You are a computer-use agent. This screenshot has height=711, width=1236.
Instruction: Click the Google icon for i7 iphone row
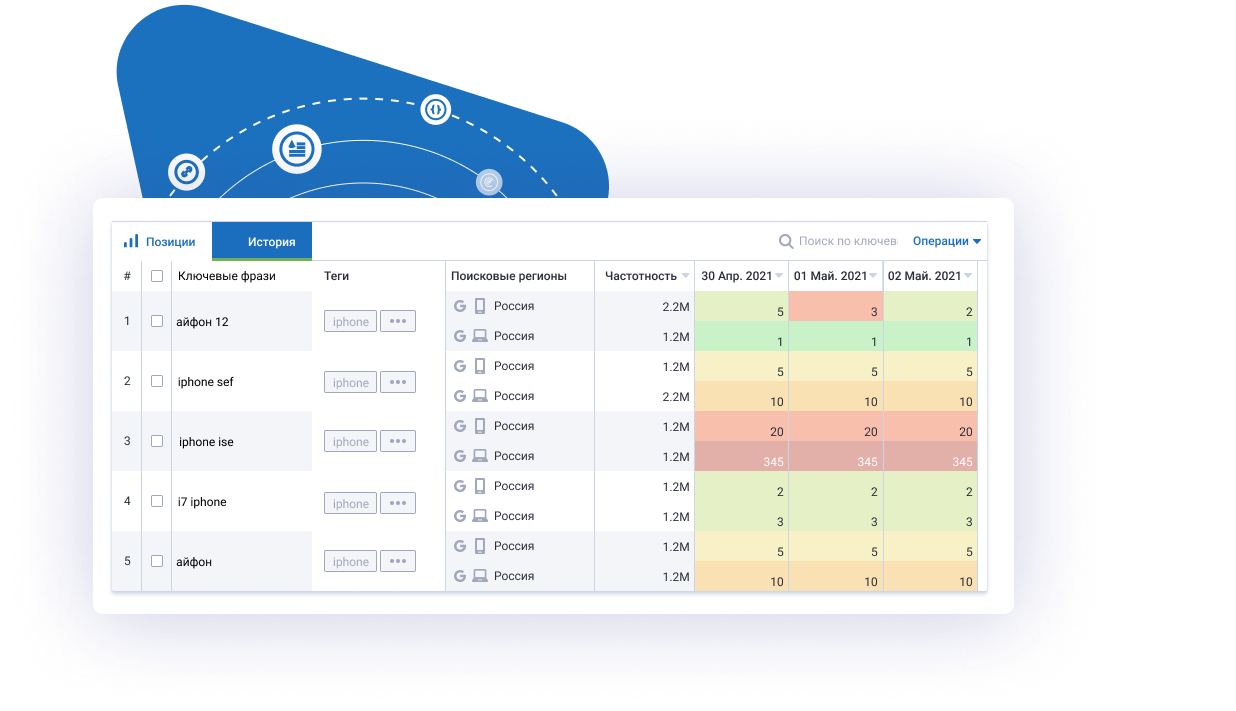[x=460, y=485]
